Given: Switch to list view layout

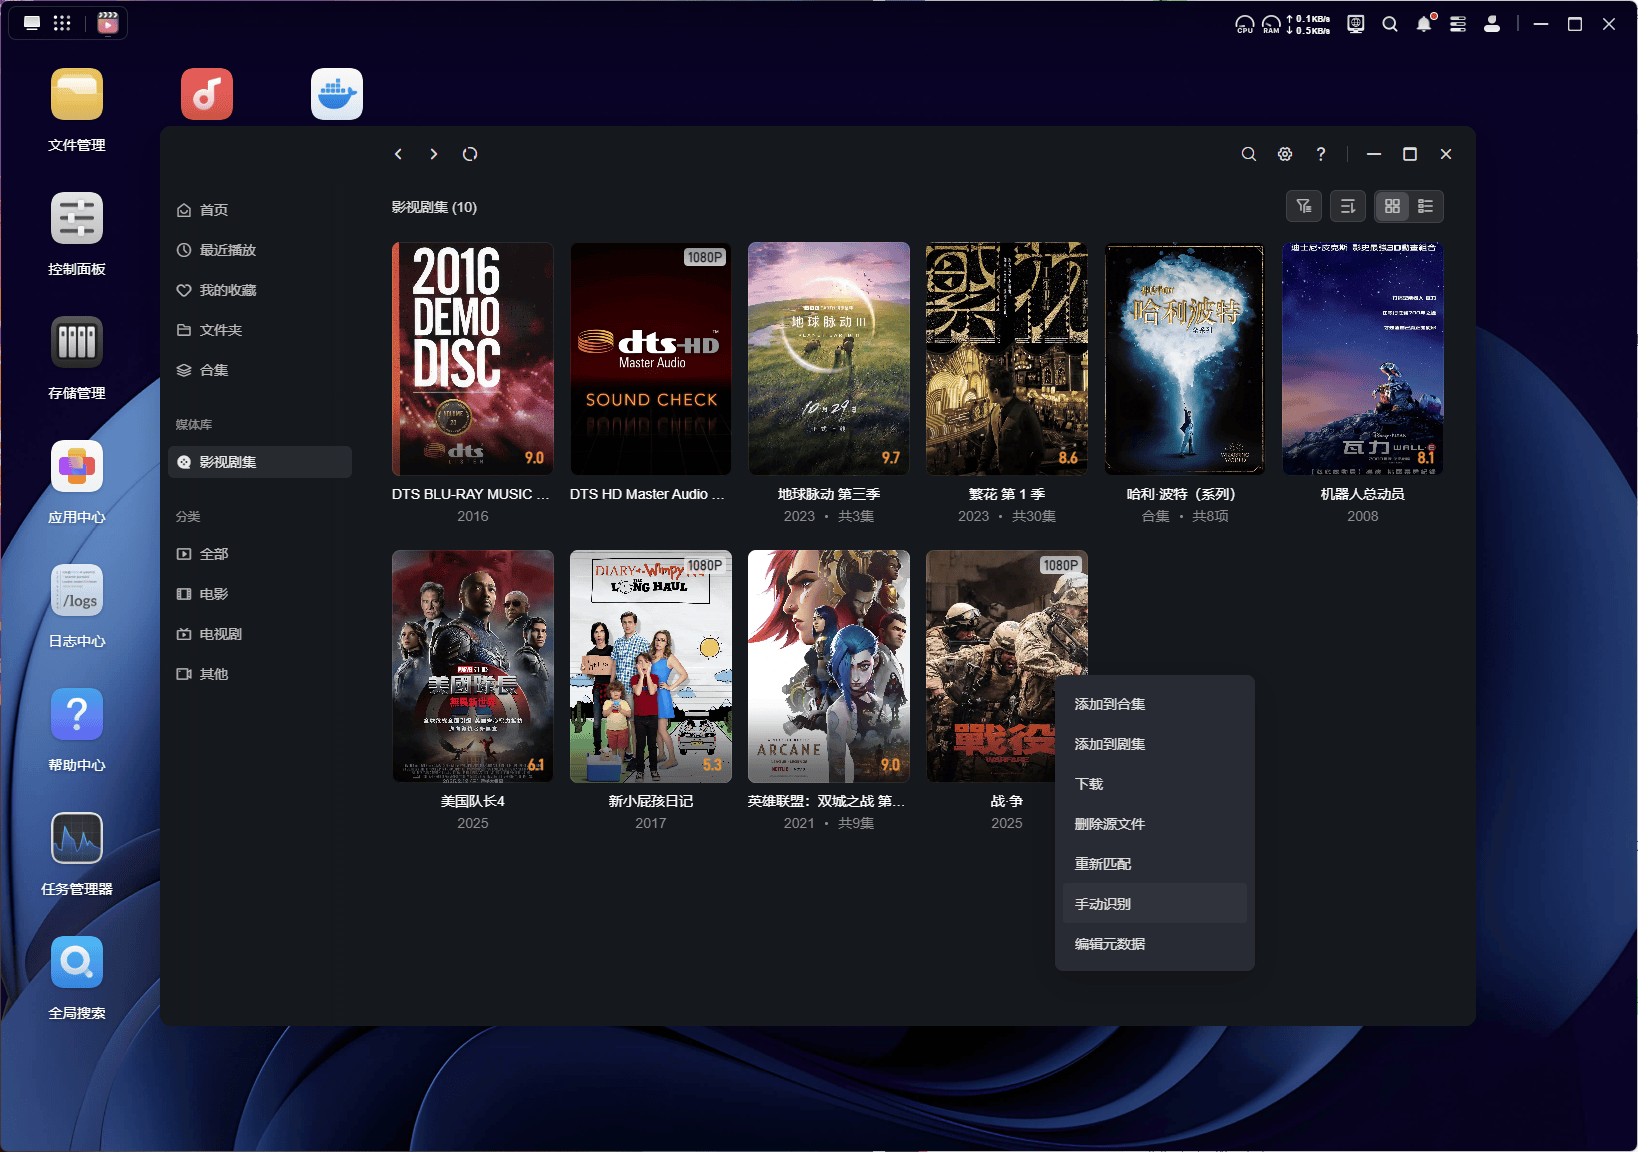Looking at the screenshot, I should point(1426,207).
